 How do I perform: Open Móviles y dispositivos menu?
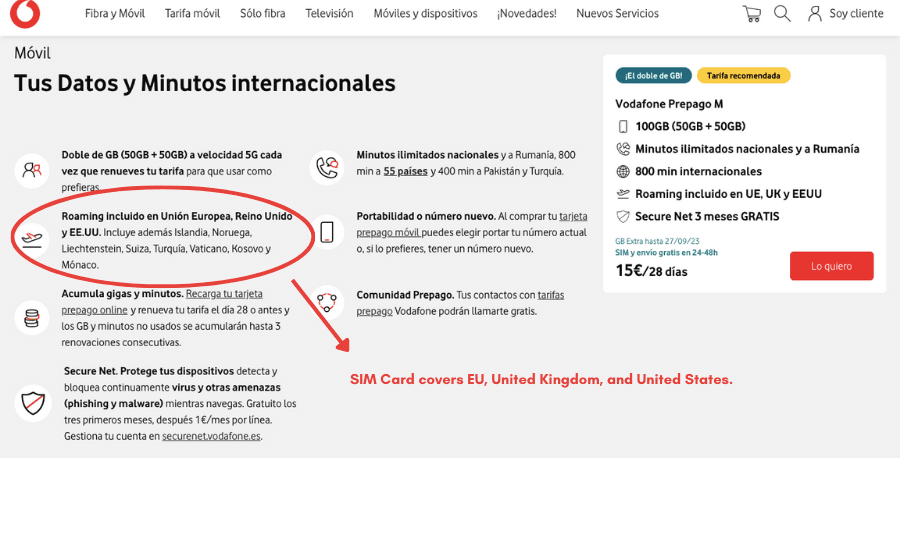(425, 13)
